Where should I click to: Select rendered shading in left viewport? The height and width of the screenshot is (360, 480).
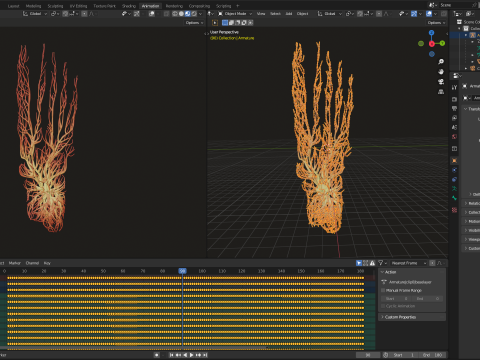coord(194,14)
